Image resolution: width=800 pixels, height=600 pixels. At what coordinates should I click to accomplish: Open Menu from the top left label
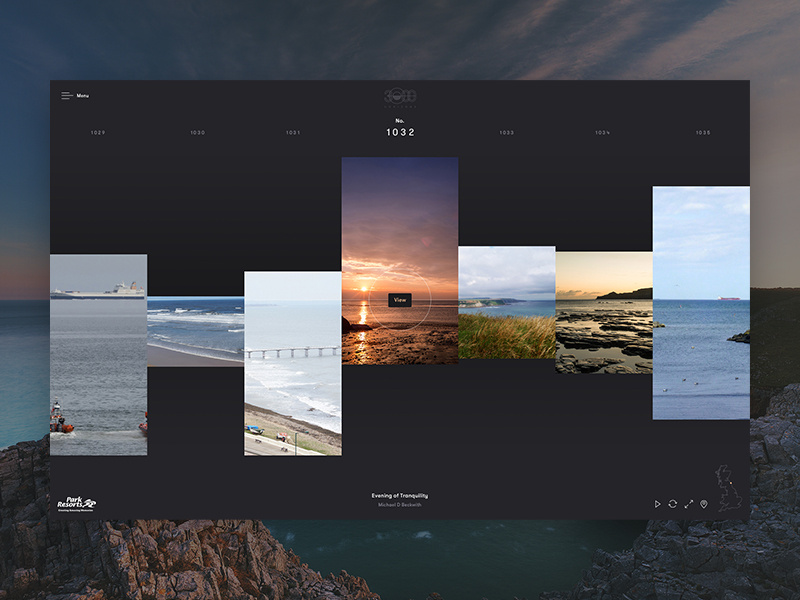point(82,95)
